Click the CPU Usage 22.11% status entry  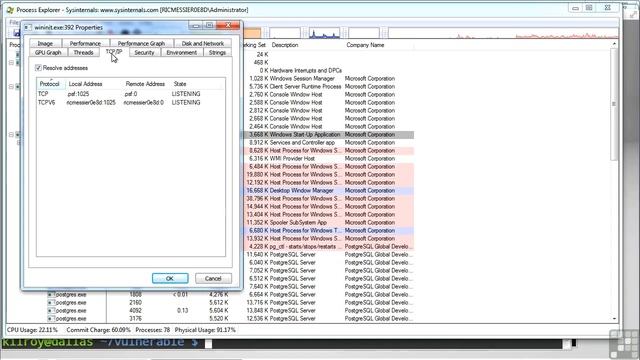[x=32, y=330]
